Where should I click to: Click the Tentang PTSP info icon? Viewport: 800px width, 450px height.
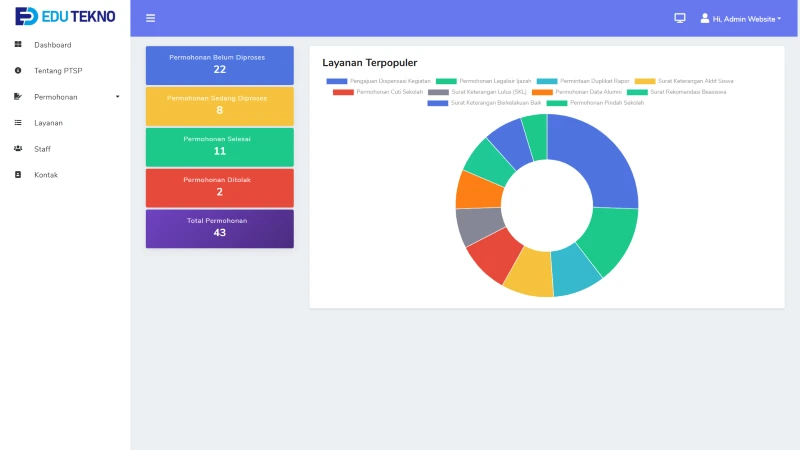18,71
